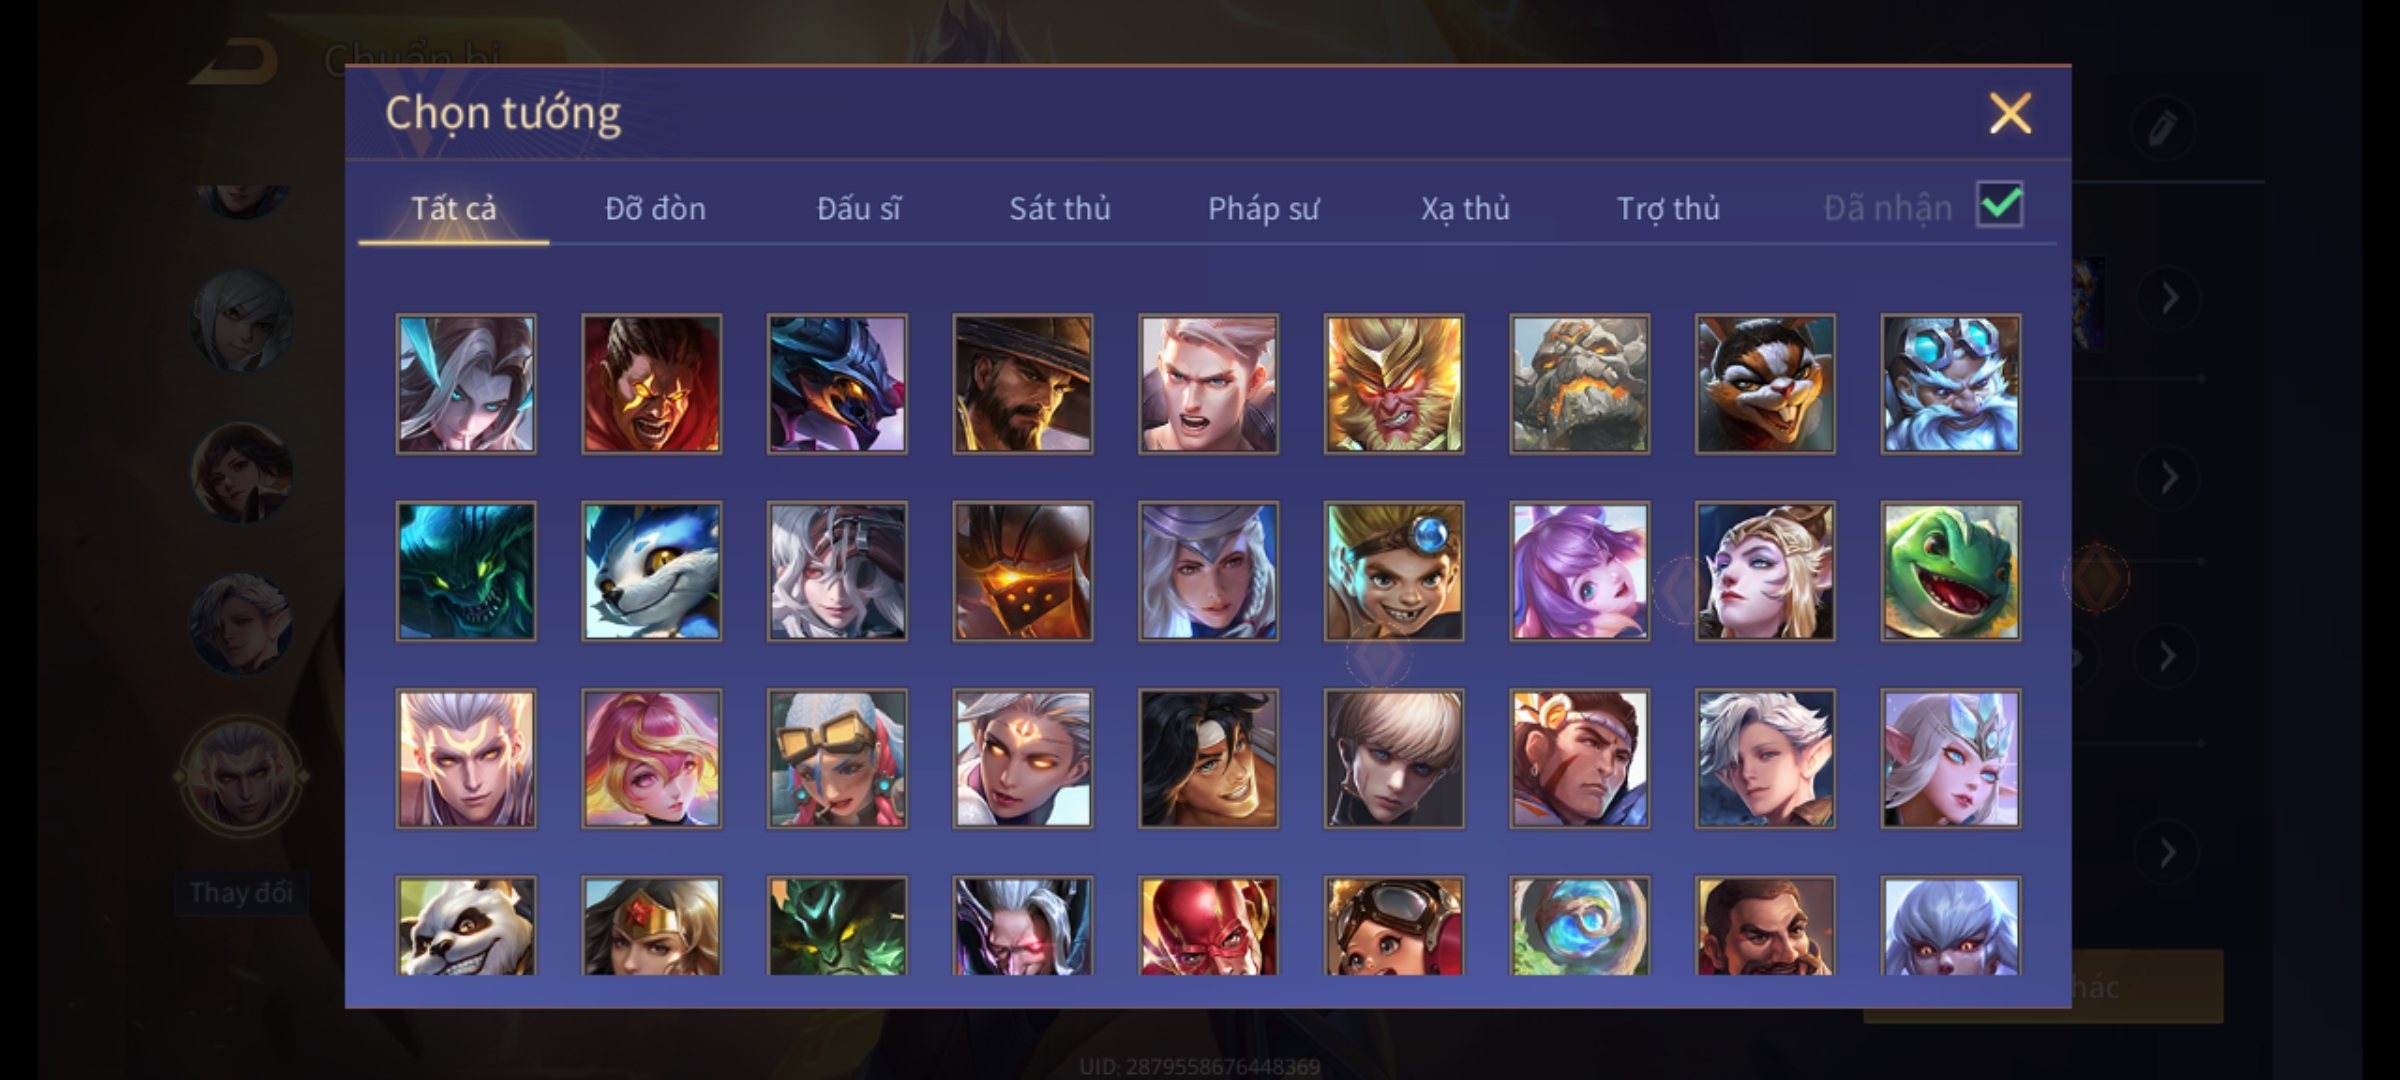Pick the purple-haired girl hero portrait
This screenshot has width=2400, height=1080.
point(1579,571)
